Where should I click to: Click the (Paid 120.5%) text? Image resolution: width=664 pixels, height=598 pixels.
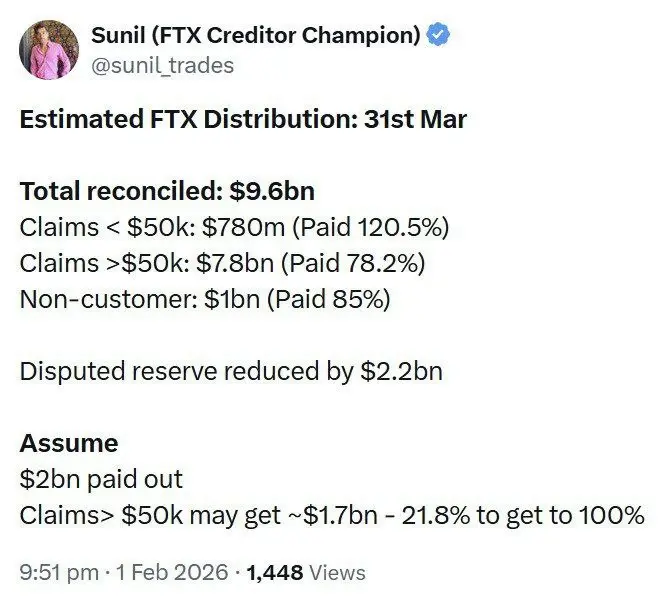pos(376,227)
